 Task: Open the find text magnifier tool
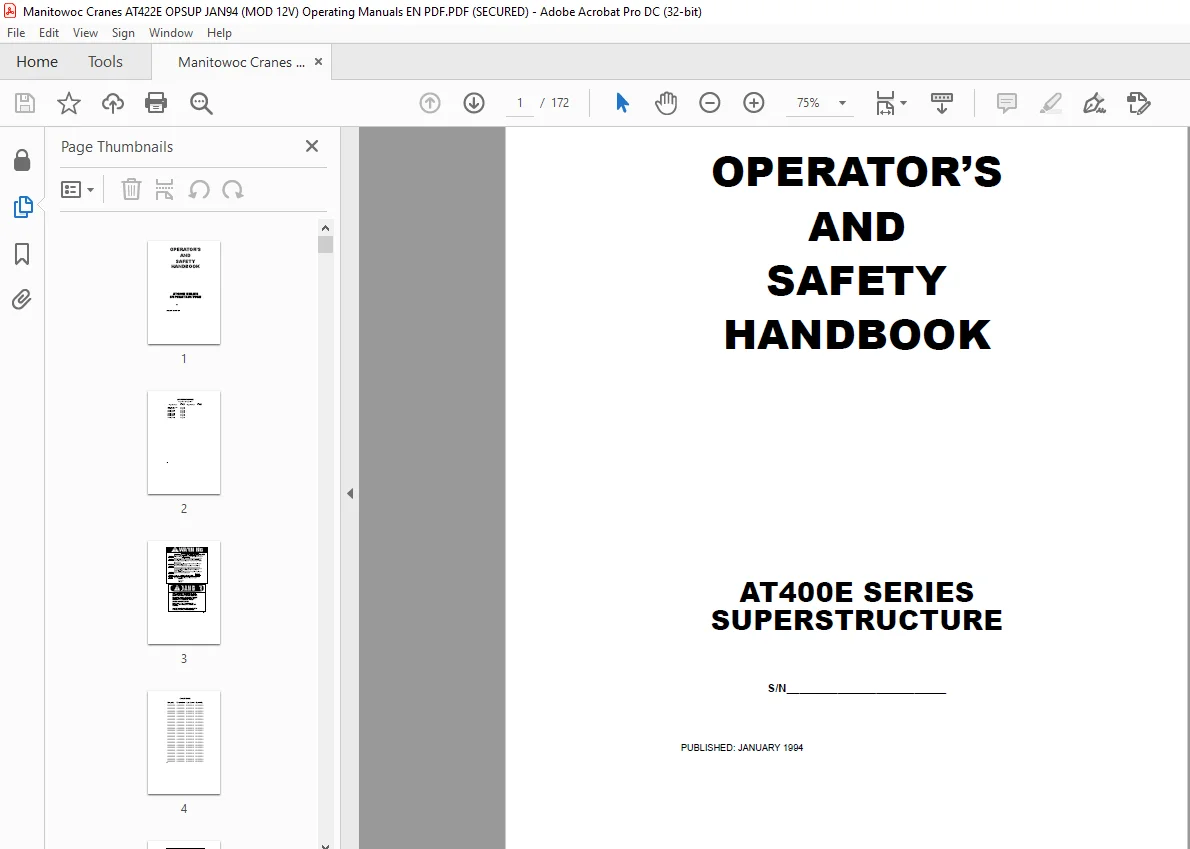tap(201, 103)
